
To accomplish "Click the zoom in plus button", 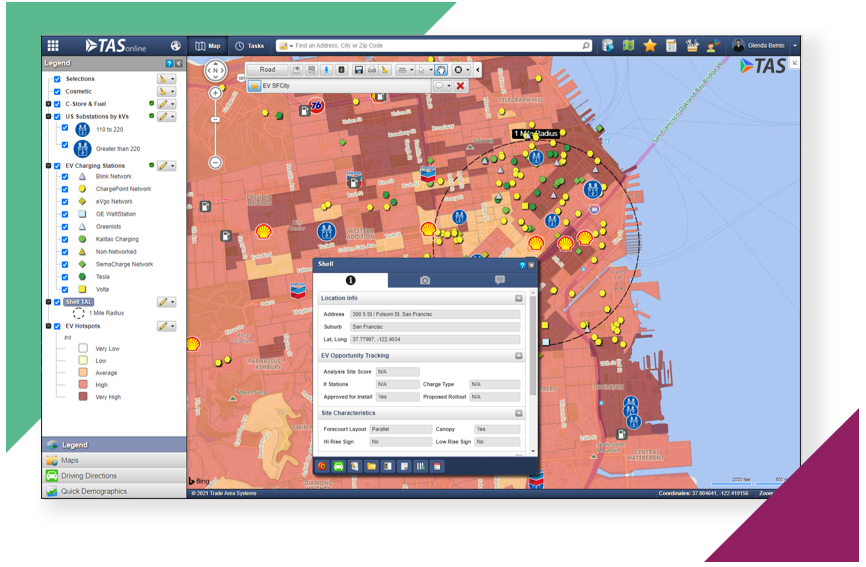I will click(x=215, y=93).
